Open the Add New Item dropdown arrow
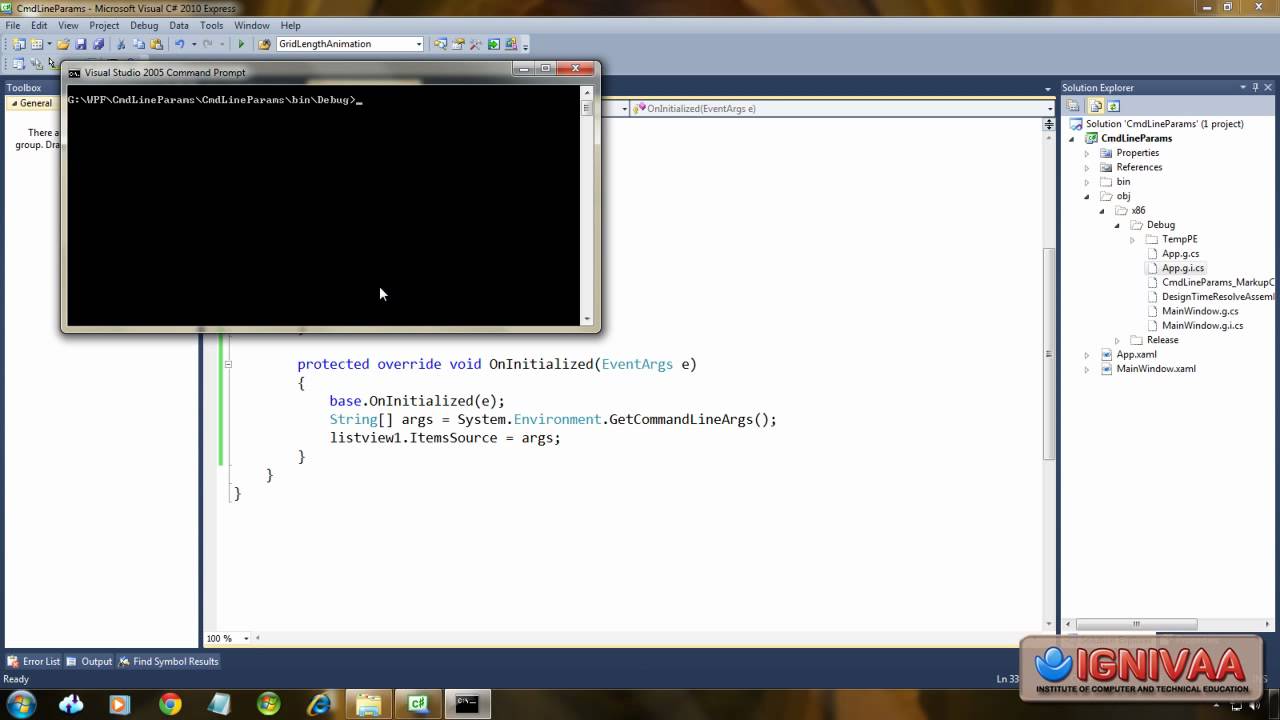 pos(49,44)
